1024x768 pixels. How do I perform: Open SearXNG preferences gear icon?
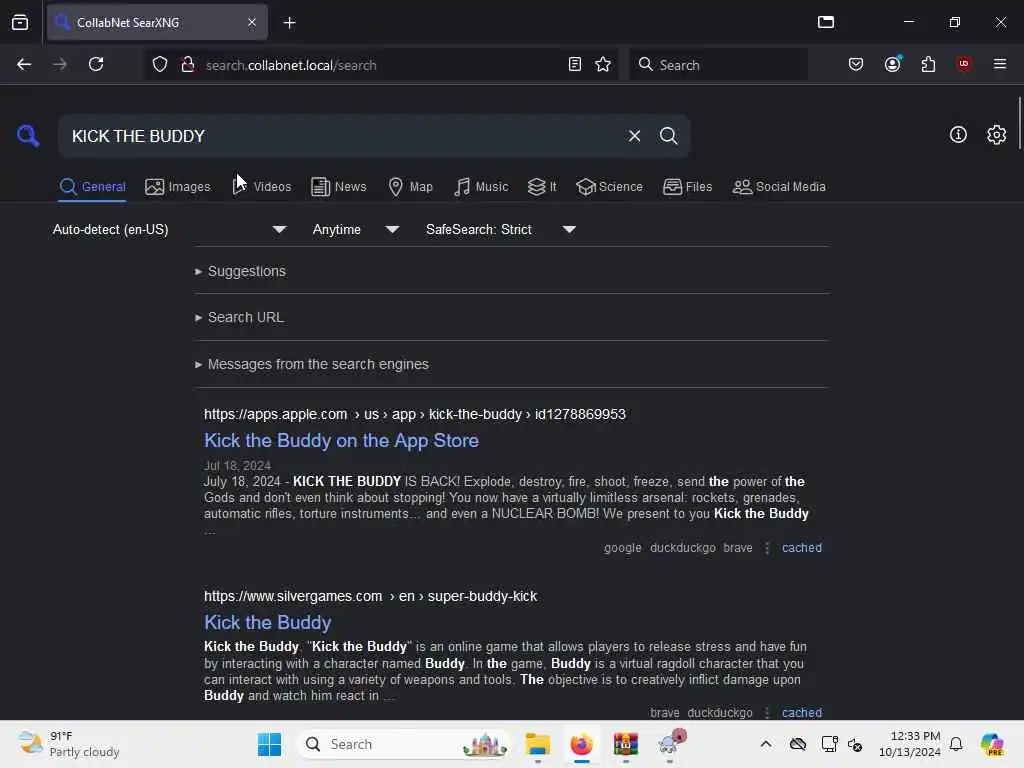(x=996, y=135)
